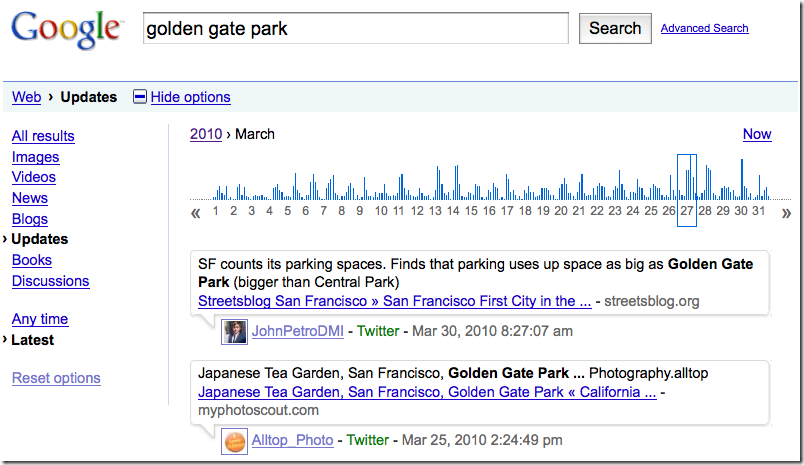
Task: Switch to News results
Action: click(x=30, y=198)
